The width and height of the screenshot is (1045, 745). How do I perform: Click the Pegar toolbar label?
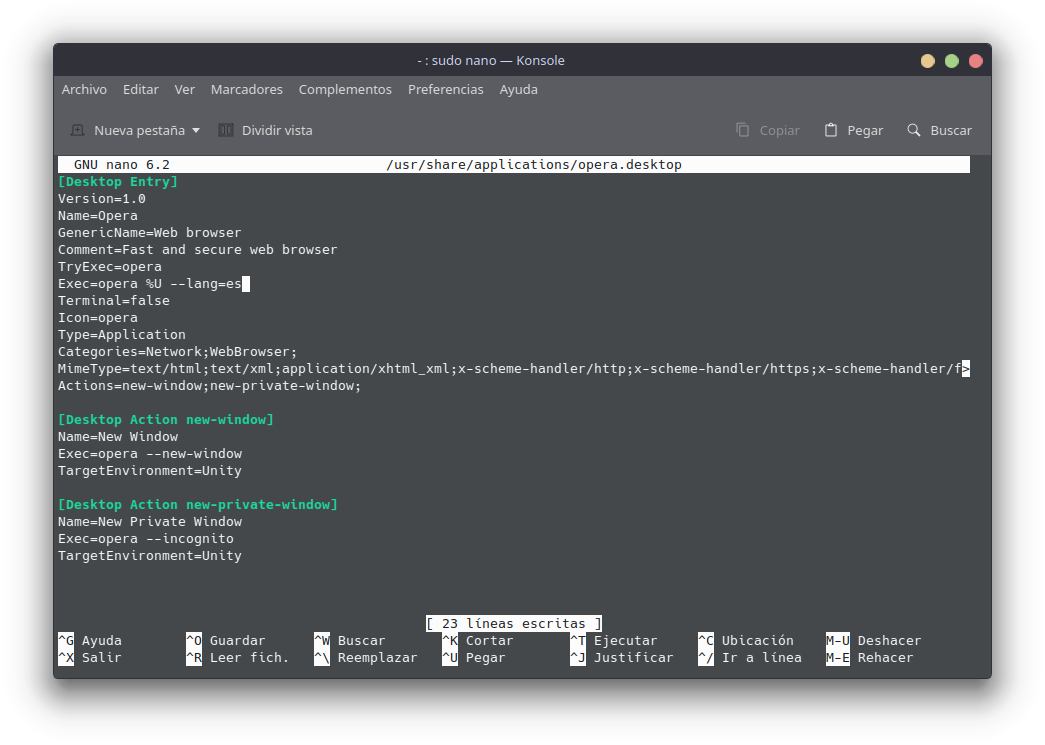[865, 131]
